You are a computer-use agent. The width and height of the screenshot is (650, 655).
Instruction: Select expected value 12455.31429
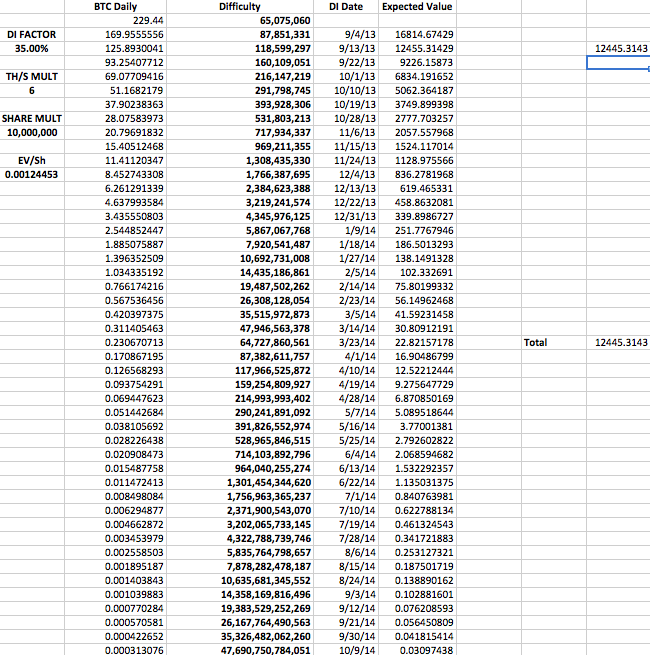pyautogui.click(x=417, y=48)
